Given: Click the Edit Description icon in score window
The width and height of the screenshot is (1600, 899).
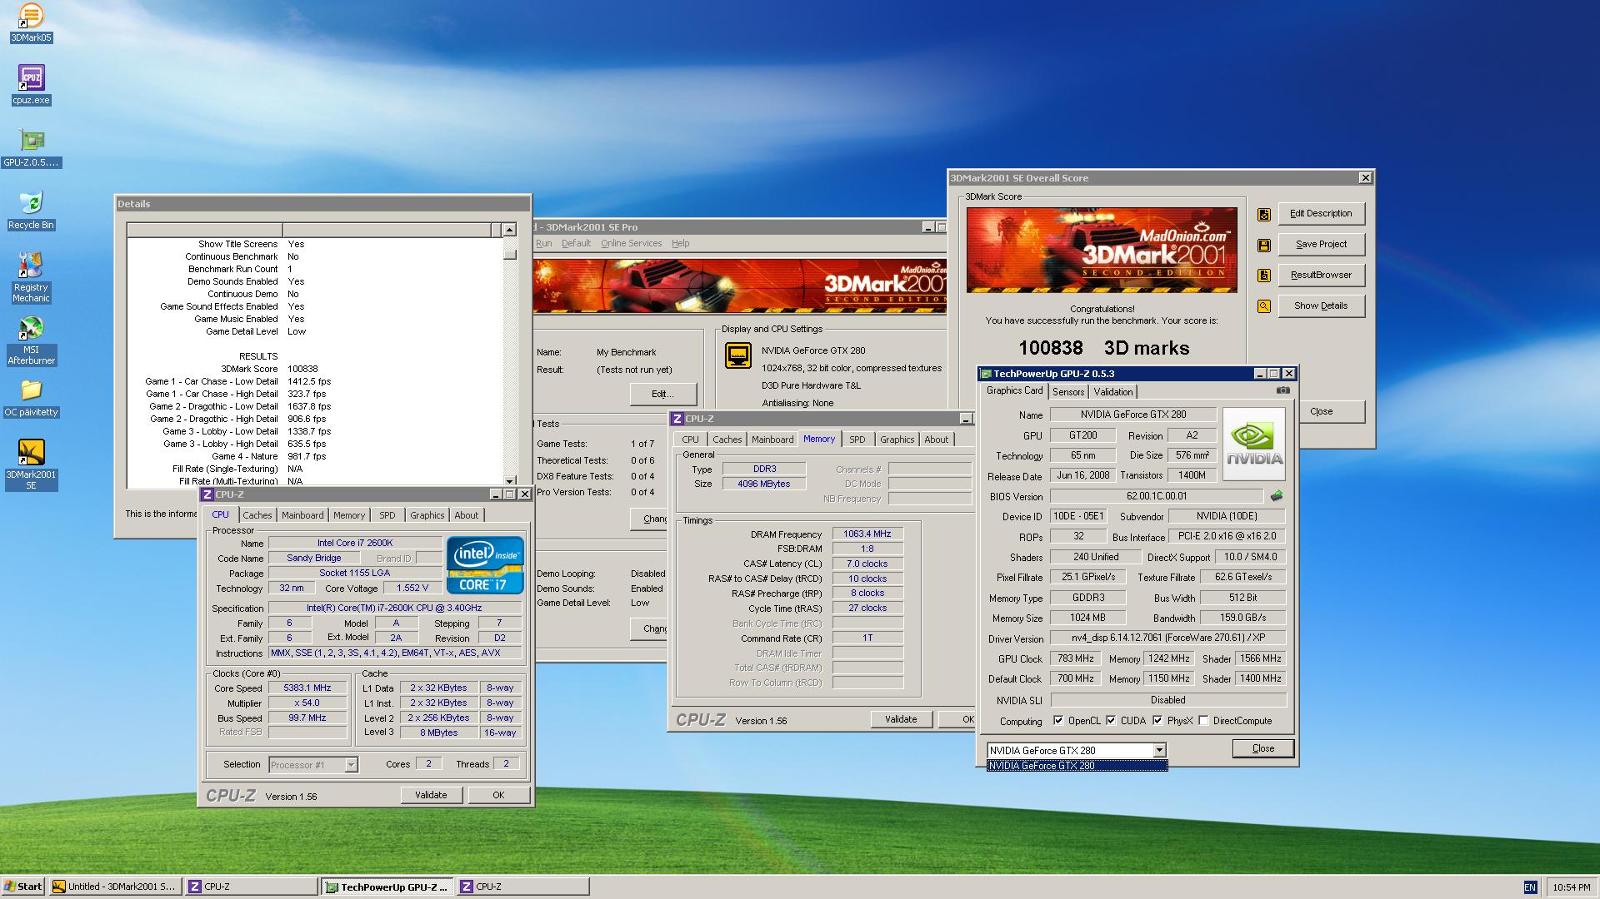Looking at the screenshot, I should [x=1264, y=214].
